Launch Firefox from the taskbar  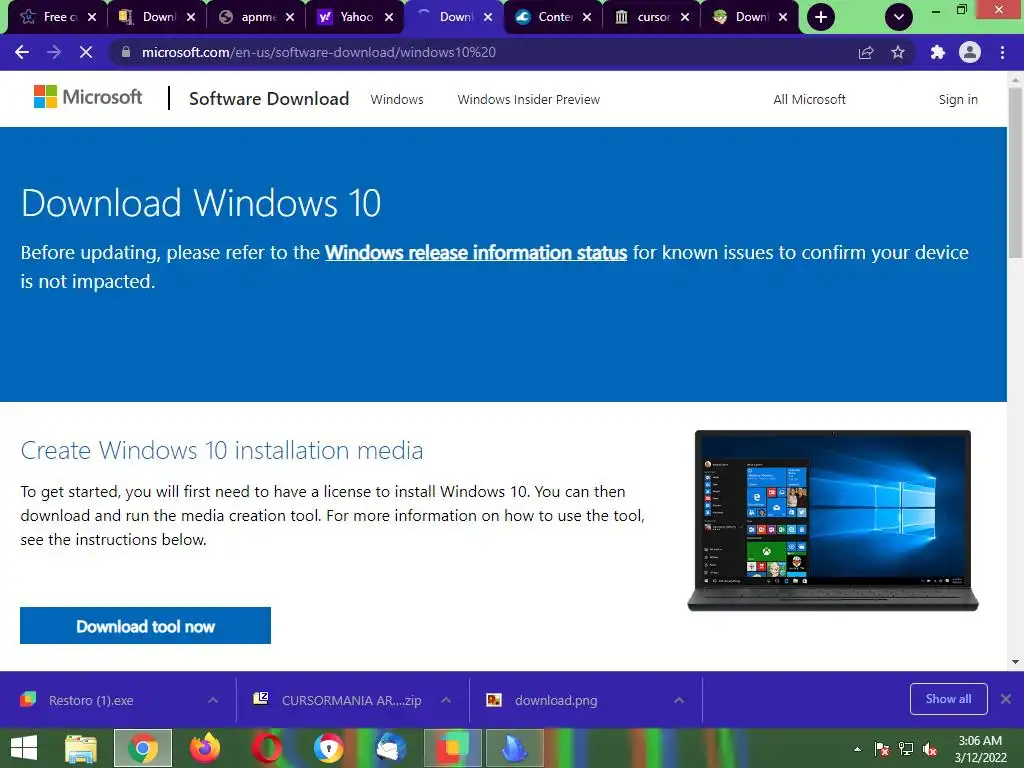point(204,748)
